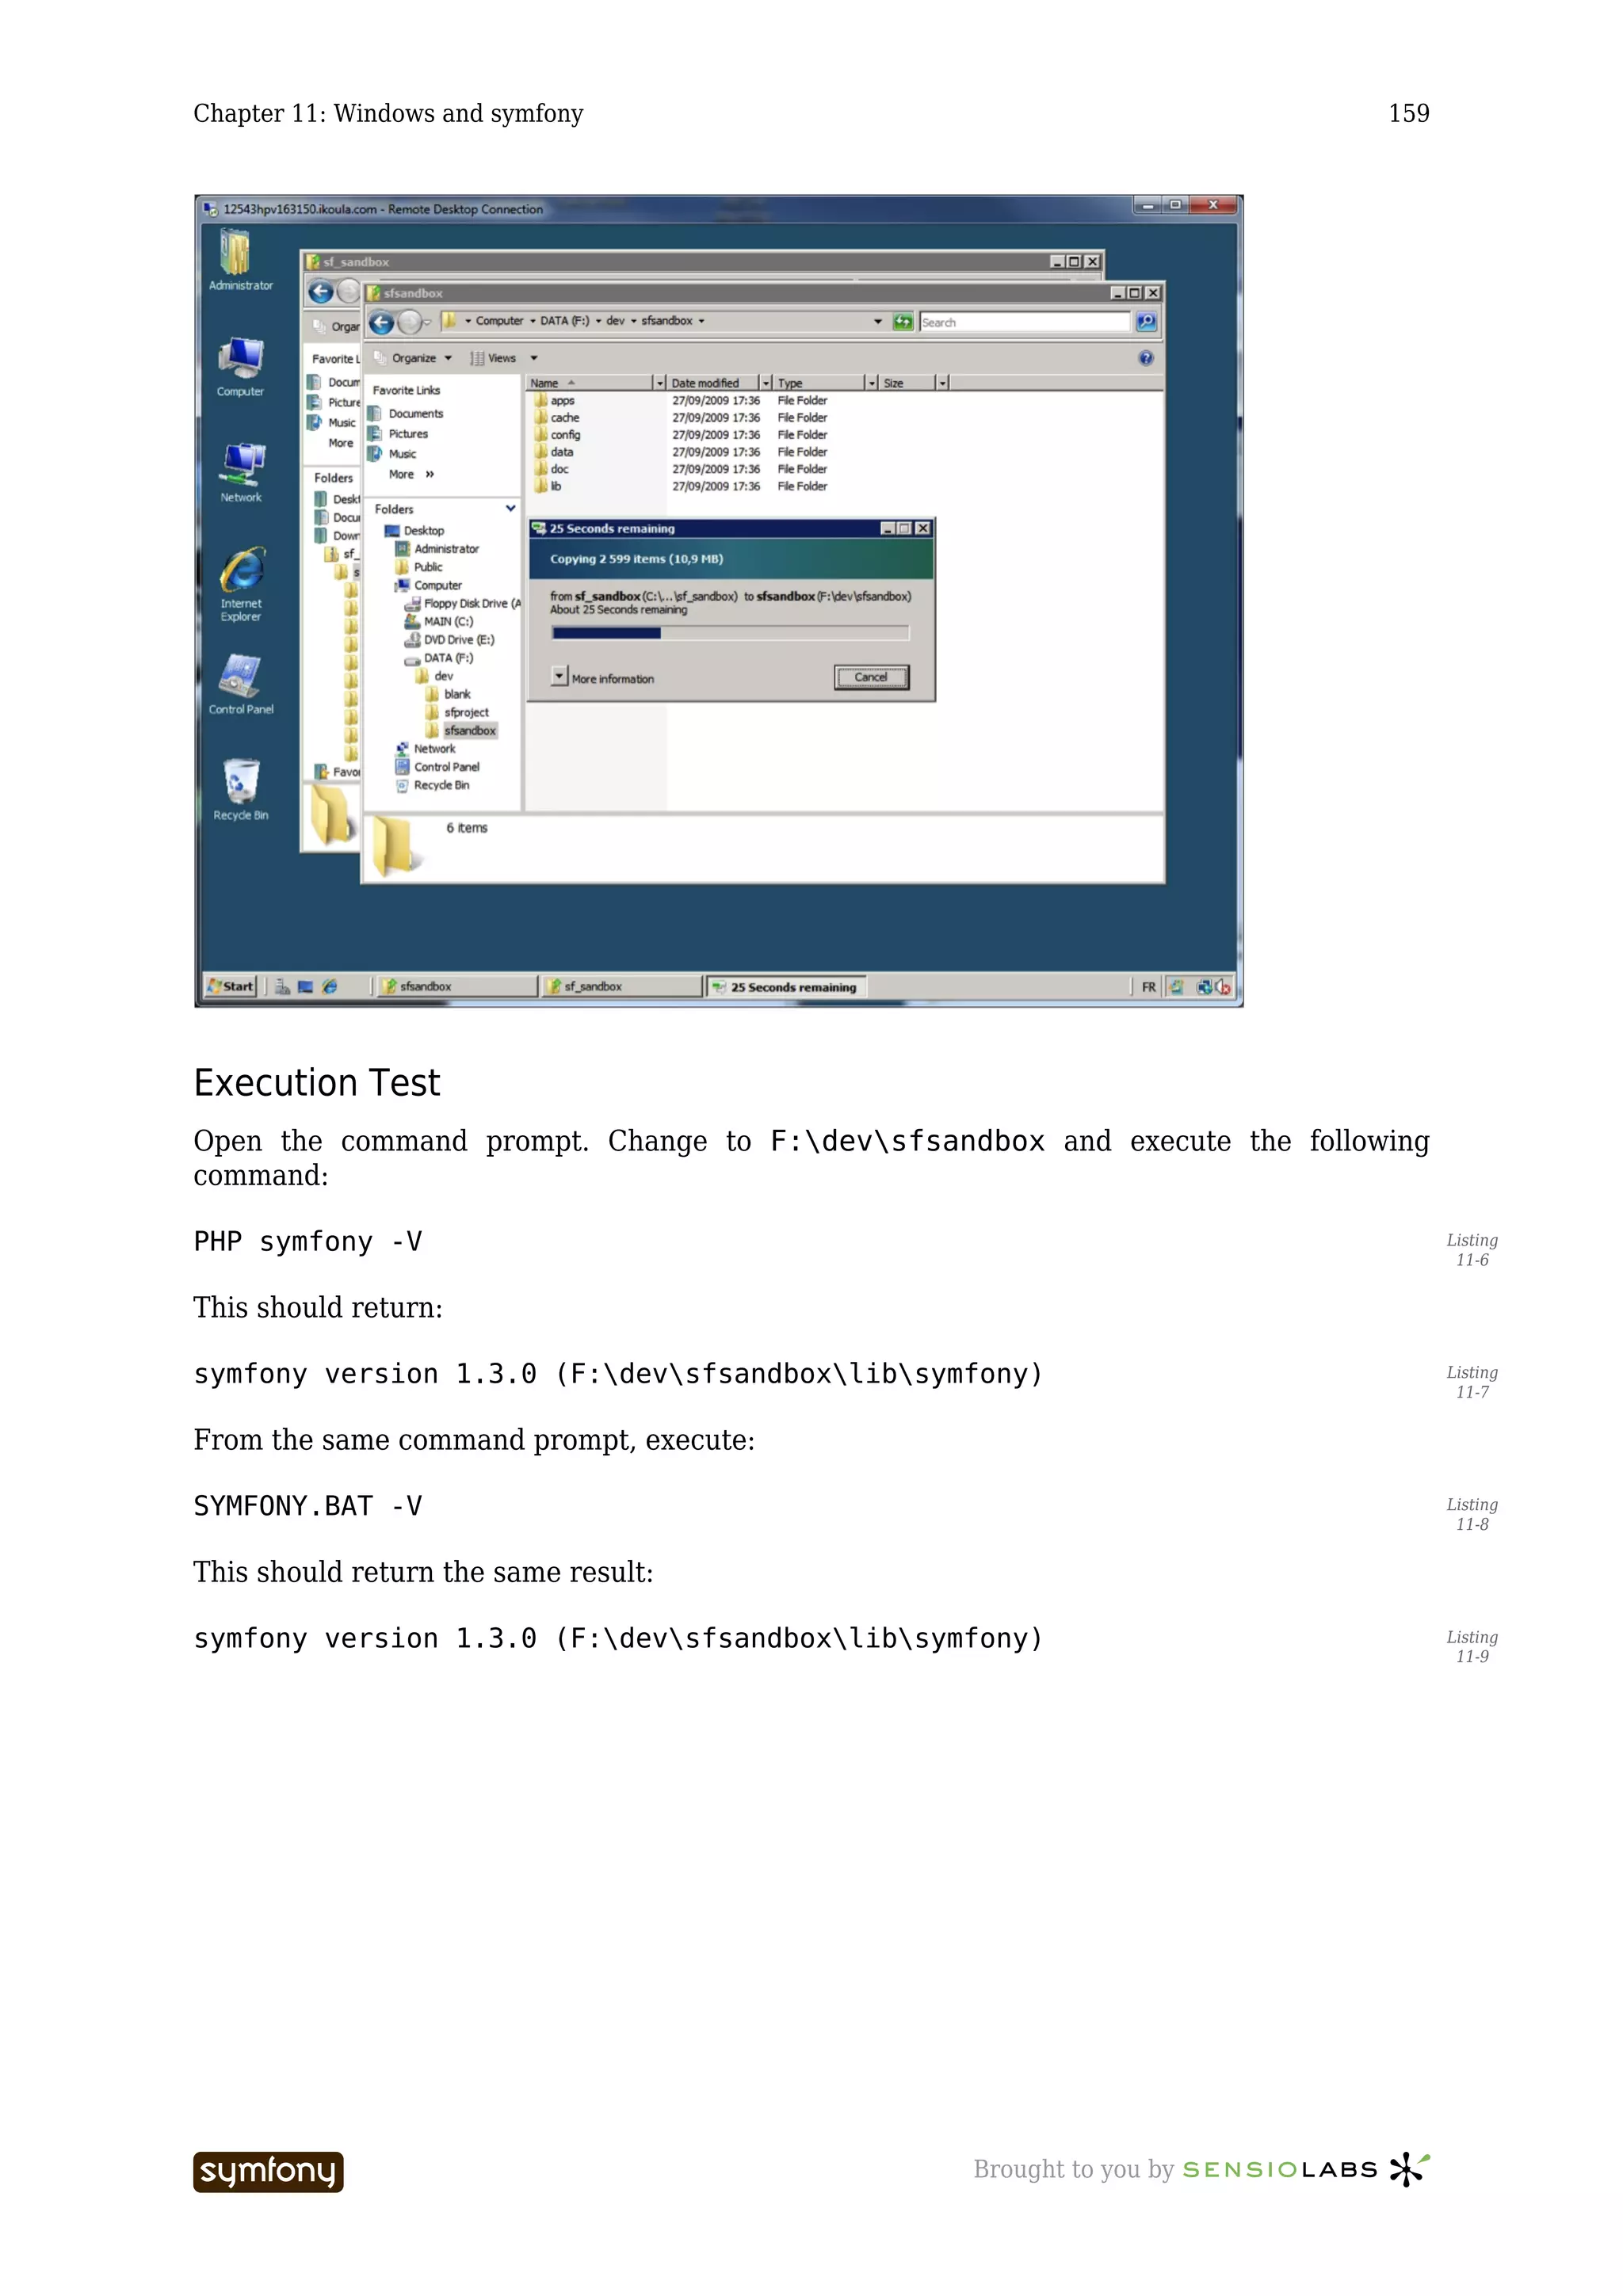Viewport: 1623px width, 2296px height.
Task: Click the volume tray icon
Action: point(1223,987)
